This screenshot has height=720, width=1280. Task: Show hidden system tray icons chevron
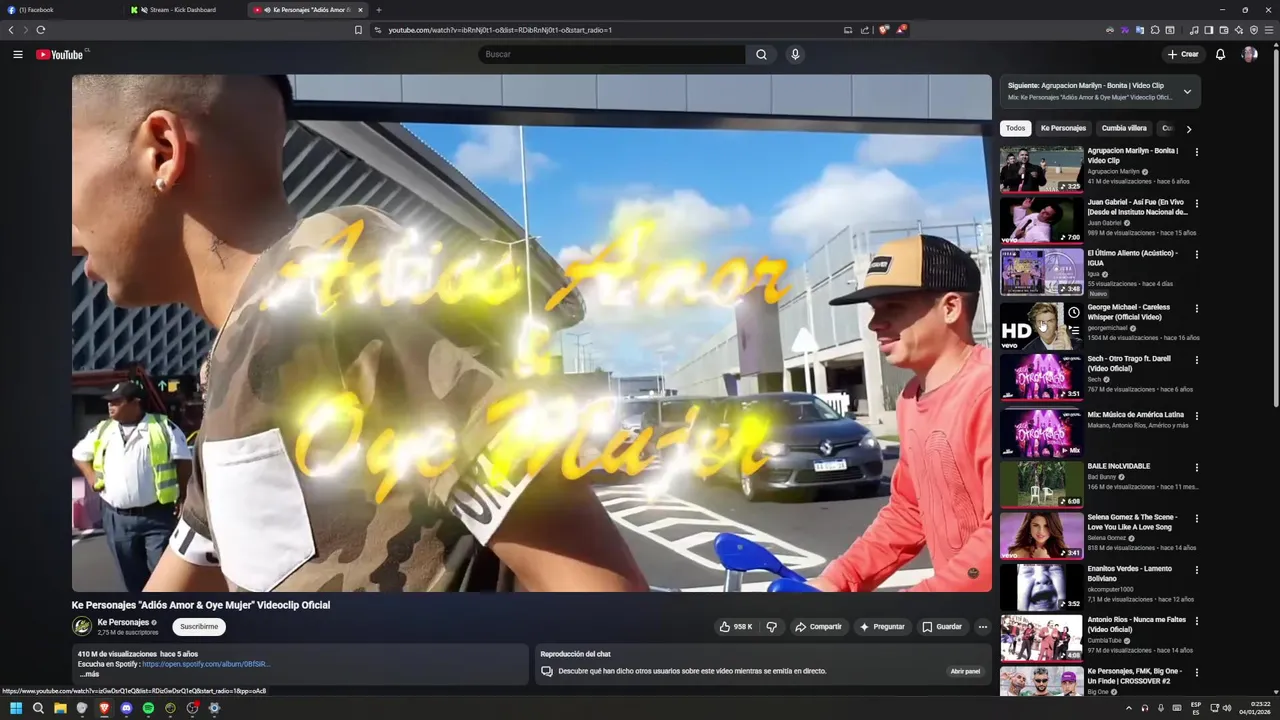point(1129,708)
